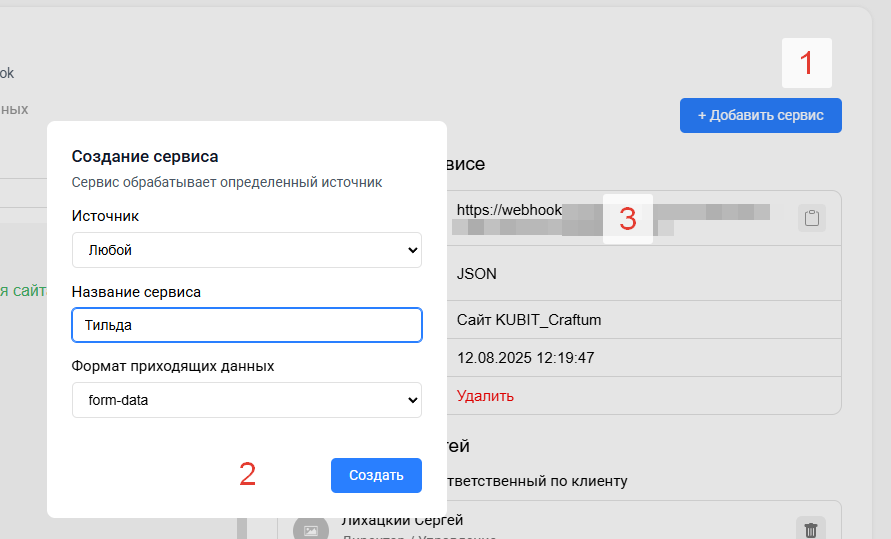Viewport: 891px width, 539px height.
Task: Click the red Удалить link
Action: click(x=485, y=396)
